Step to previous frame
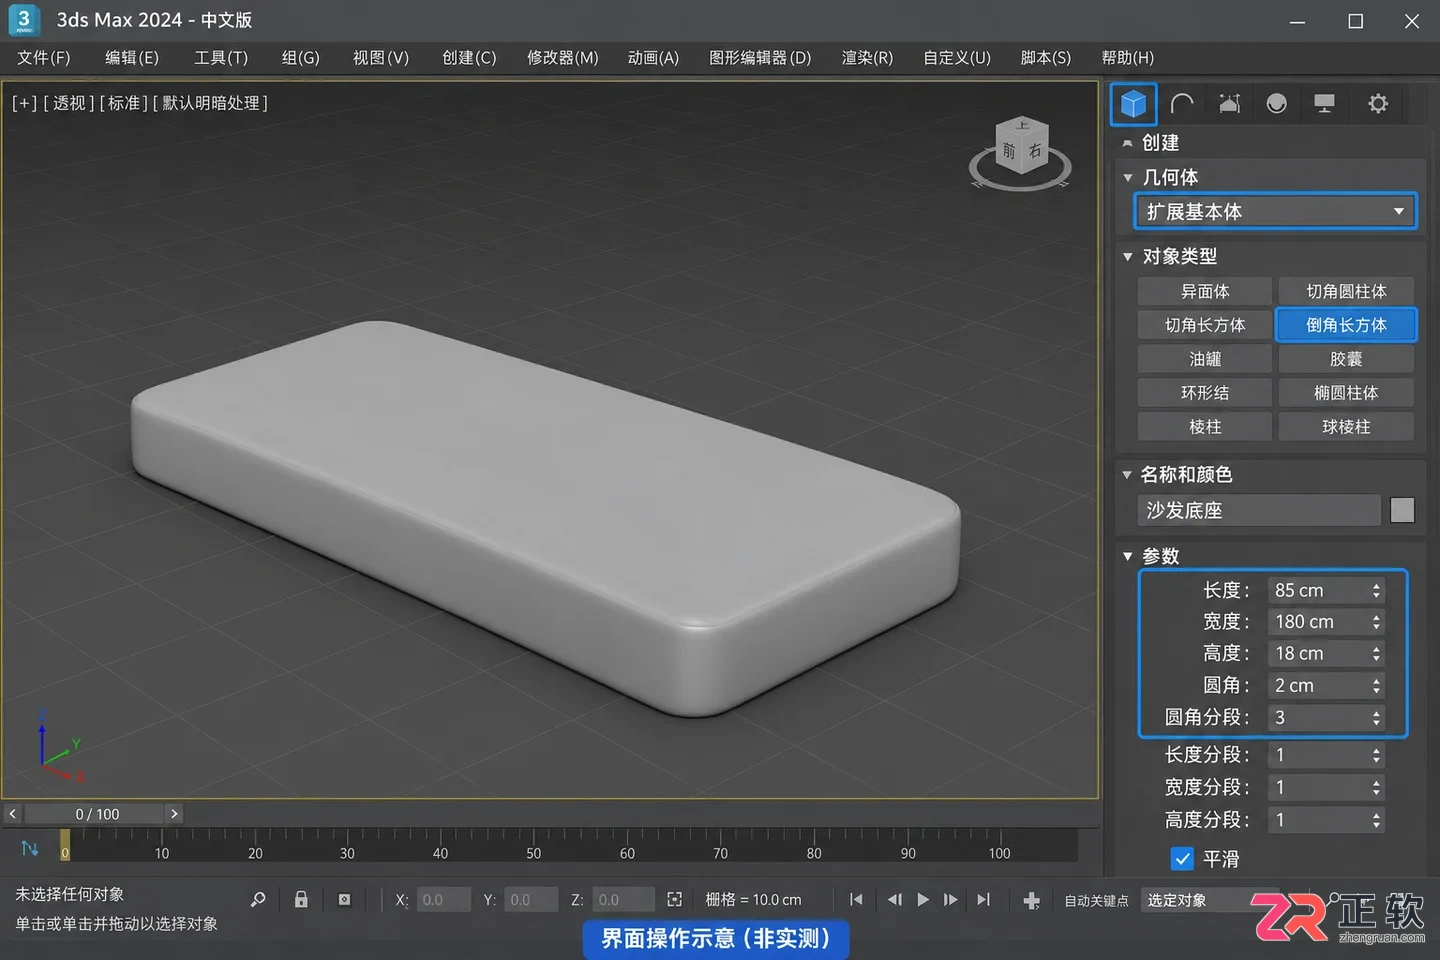Screen dimensions: 1440x960 [x=894, y=900]
